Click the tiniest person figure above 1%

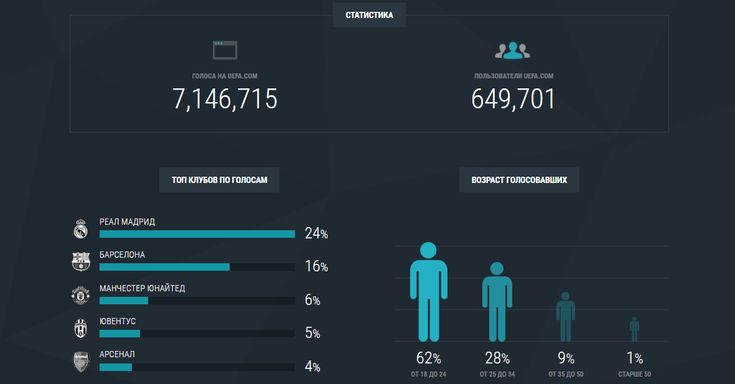coord(634,329)
